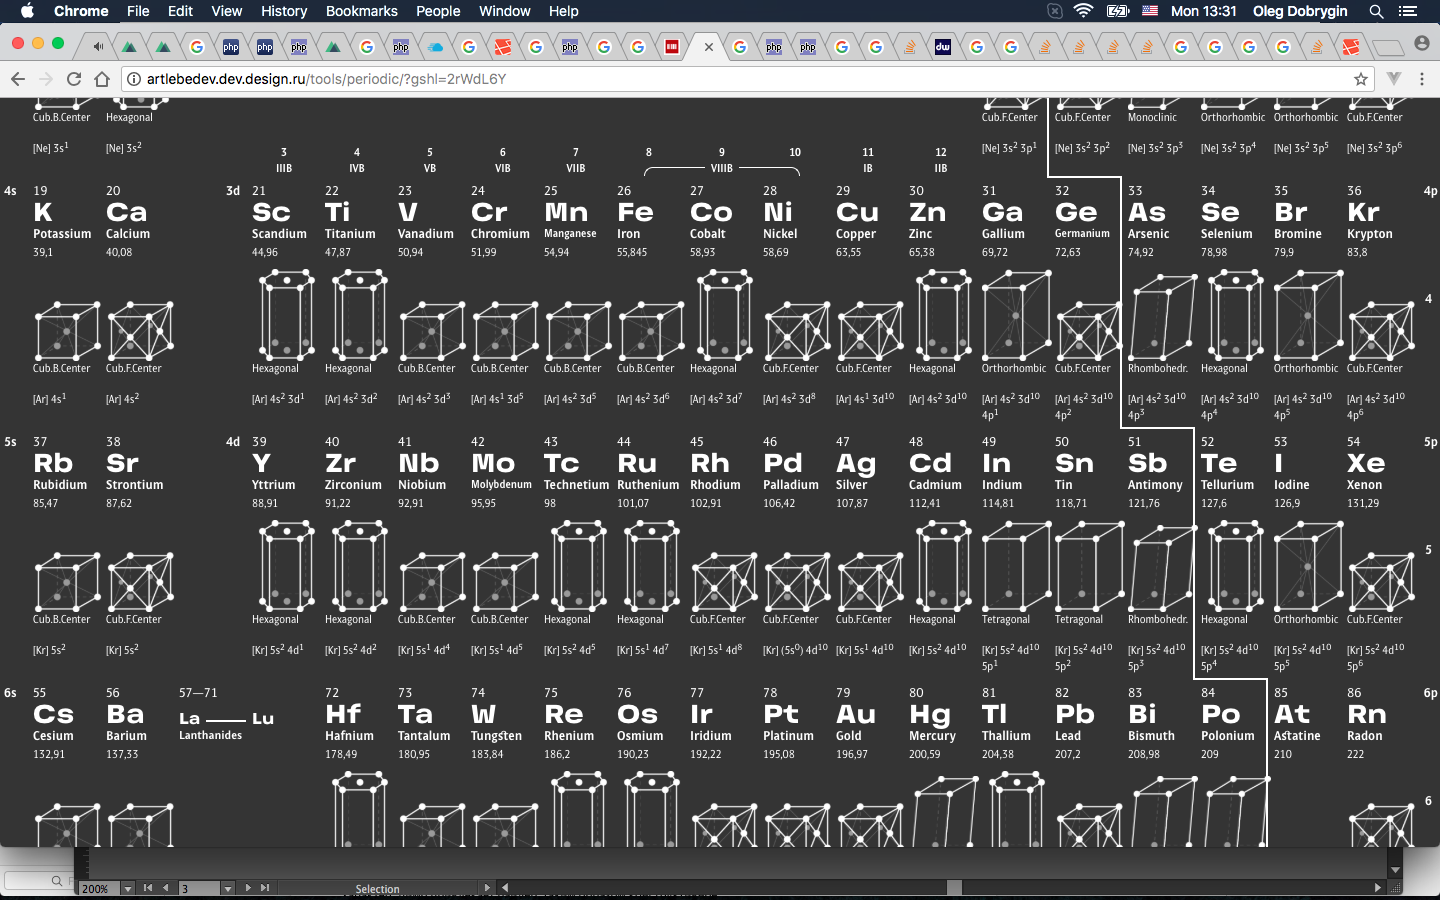The image size is (1440, 900).
Task: Open the Bookmarks menu
Action: [361, 11]
